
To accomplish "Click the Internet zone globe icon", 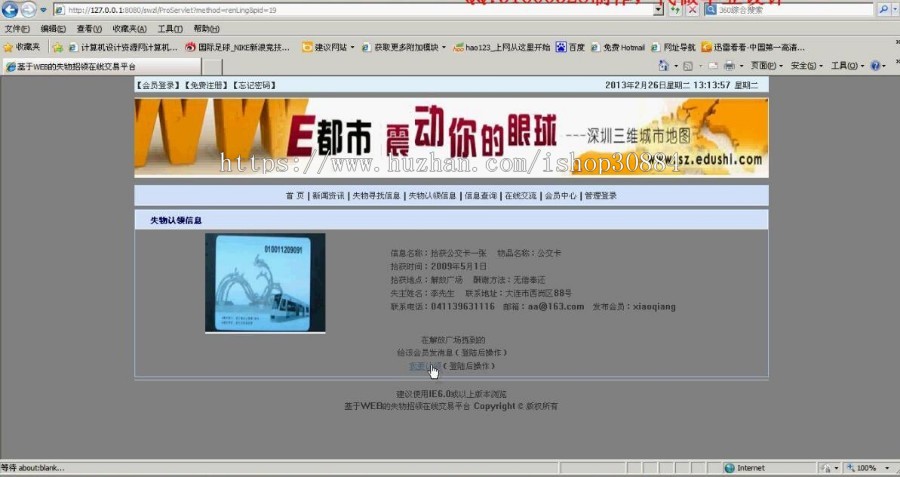I will point(730,468).
